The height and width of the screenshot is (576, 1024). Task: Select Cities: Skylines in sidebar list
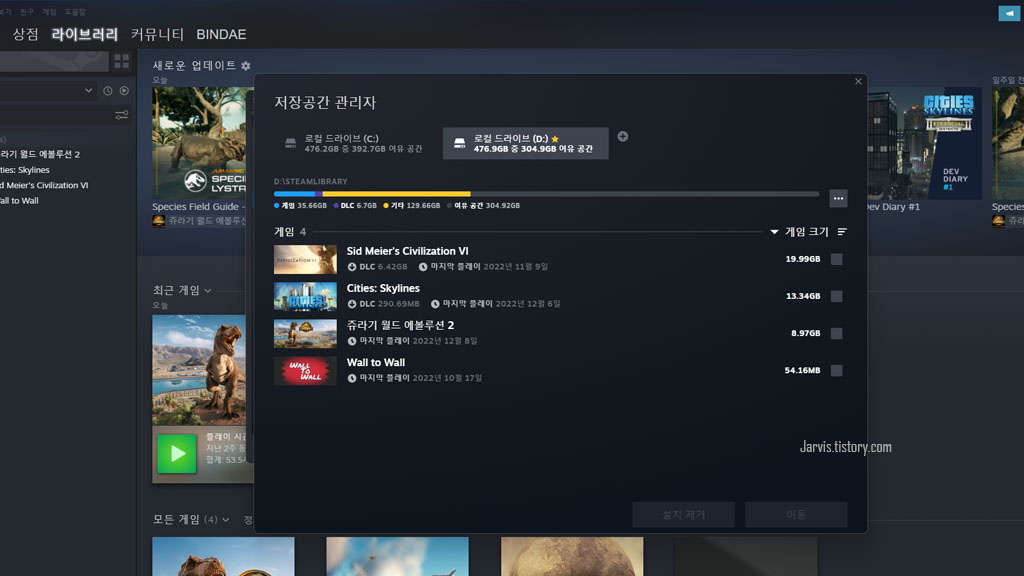tap(25, 170)
